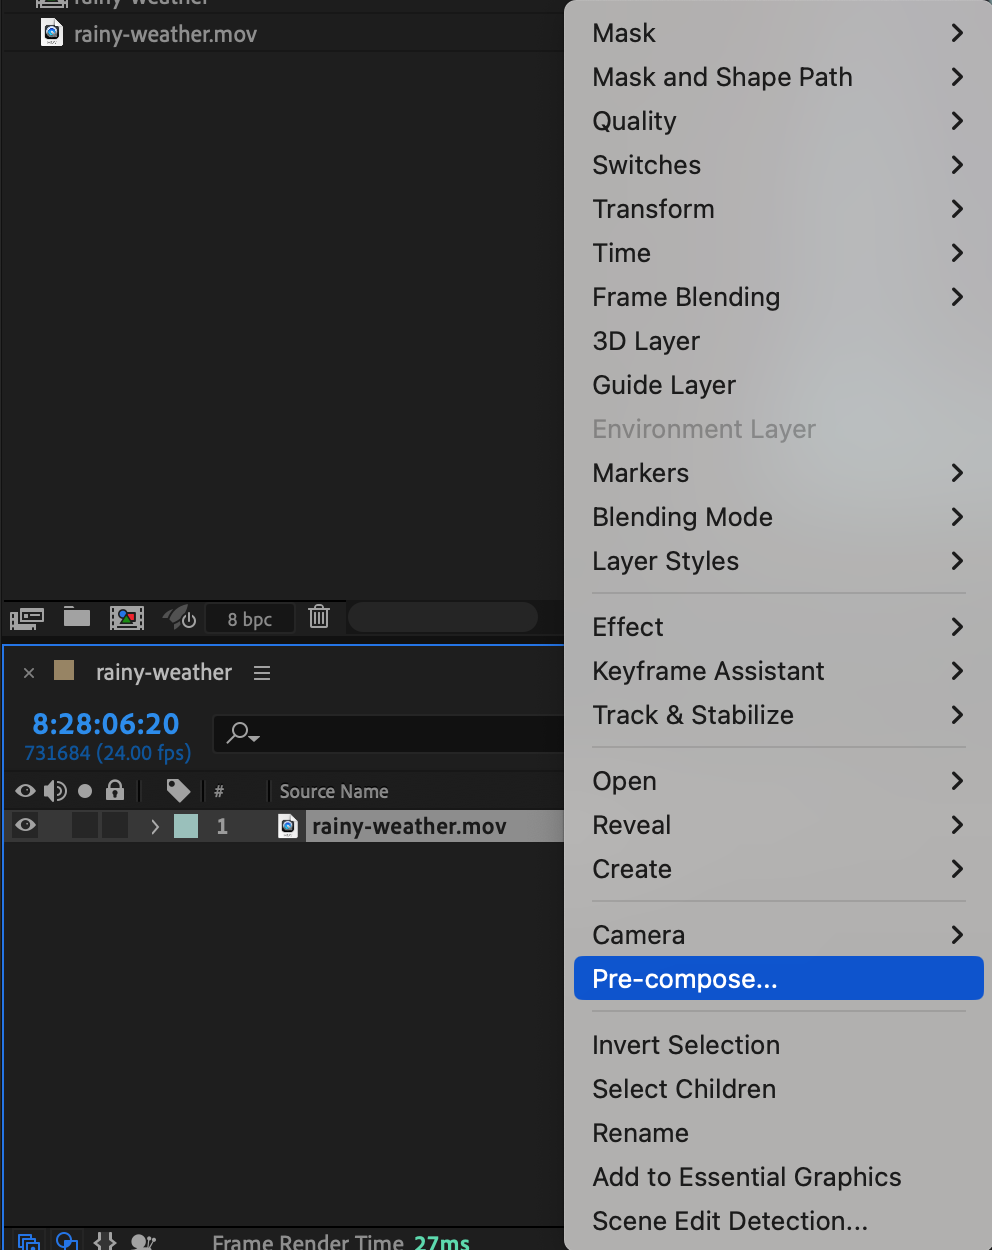Close the rainy-weather timeline tab
992x1250 pixels.
click(x=29, y=673)
